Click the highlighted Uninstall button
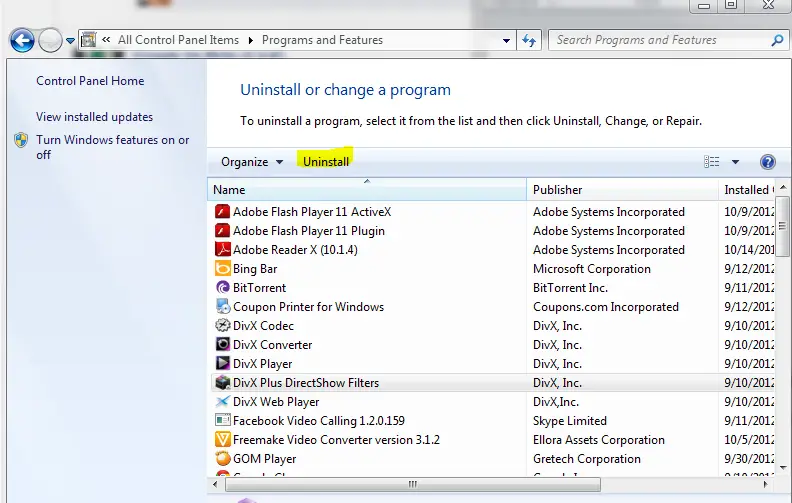This screenshot has height=503, width=792. tap(326, 162)
